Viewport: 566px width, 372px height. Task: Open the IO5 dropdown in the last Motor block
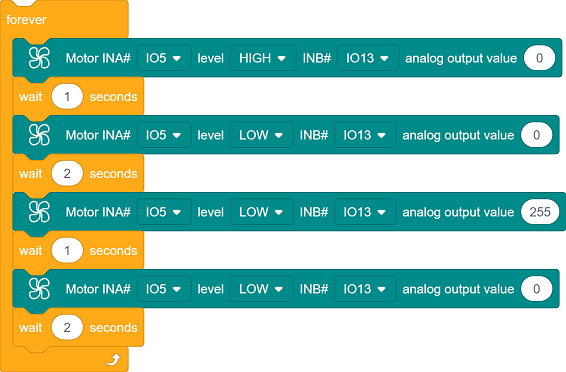point(164,289)
